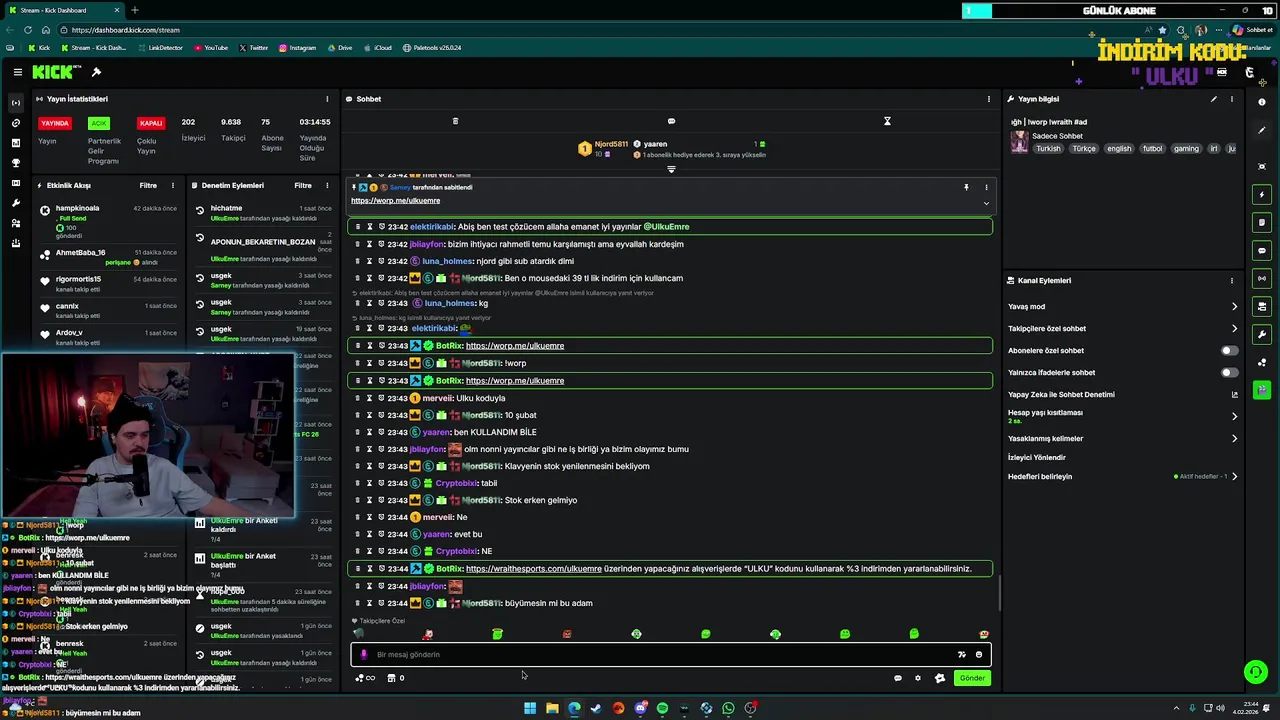Click the stream thumbnail in Yayın bilgisi

[x=1019, y=142]
